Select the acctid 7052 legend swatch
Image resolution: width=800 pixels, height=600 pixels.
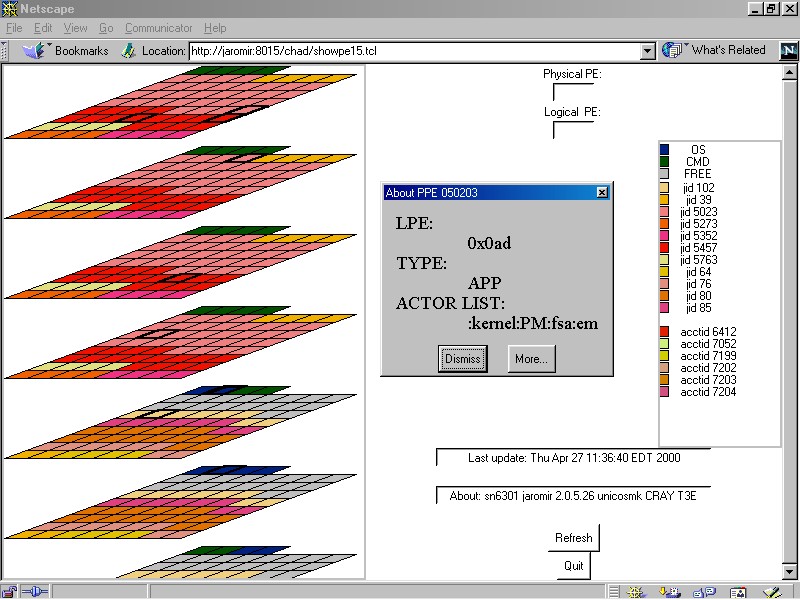664,343
